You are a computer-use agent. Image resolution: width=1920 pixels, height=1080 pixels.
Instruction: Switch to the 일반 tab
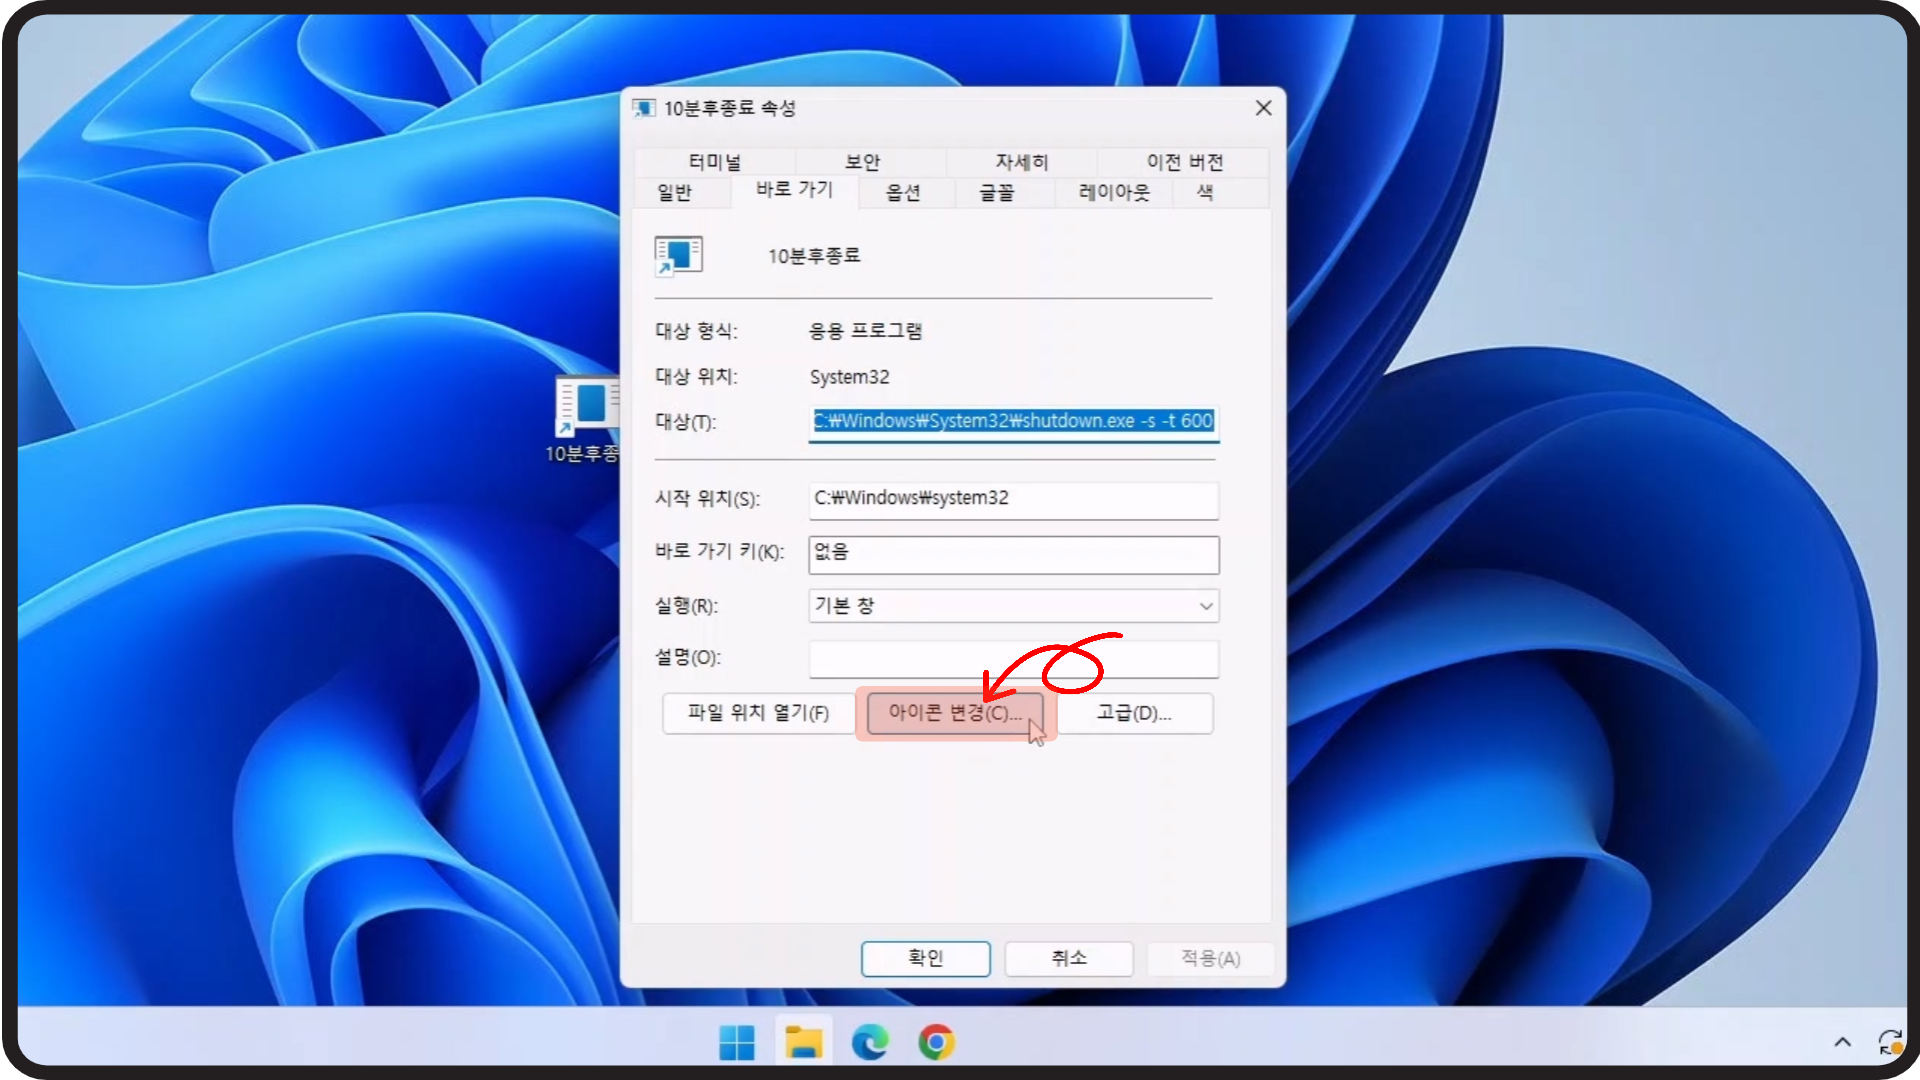coord(674,192)
